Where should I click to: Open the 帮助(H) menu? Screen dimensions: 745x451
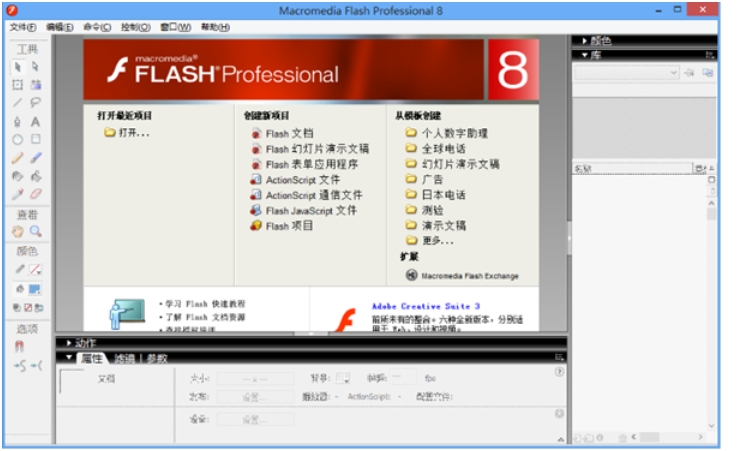pos(215,27)
